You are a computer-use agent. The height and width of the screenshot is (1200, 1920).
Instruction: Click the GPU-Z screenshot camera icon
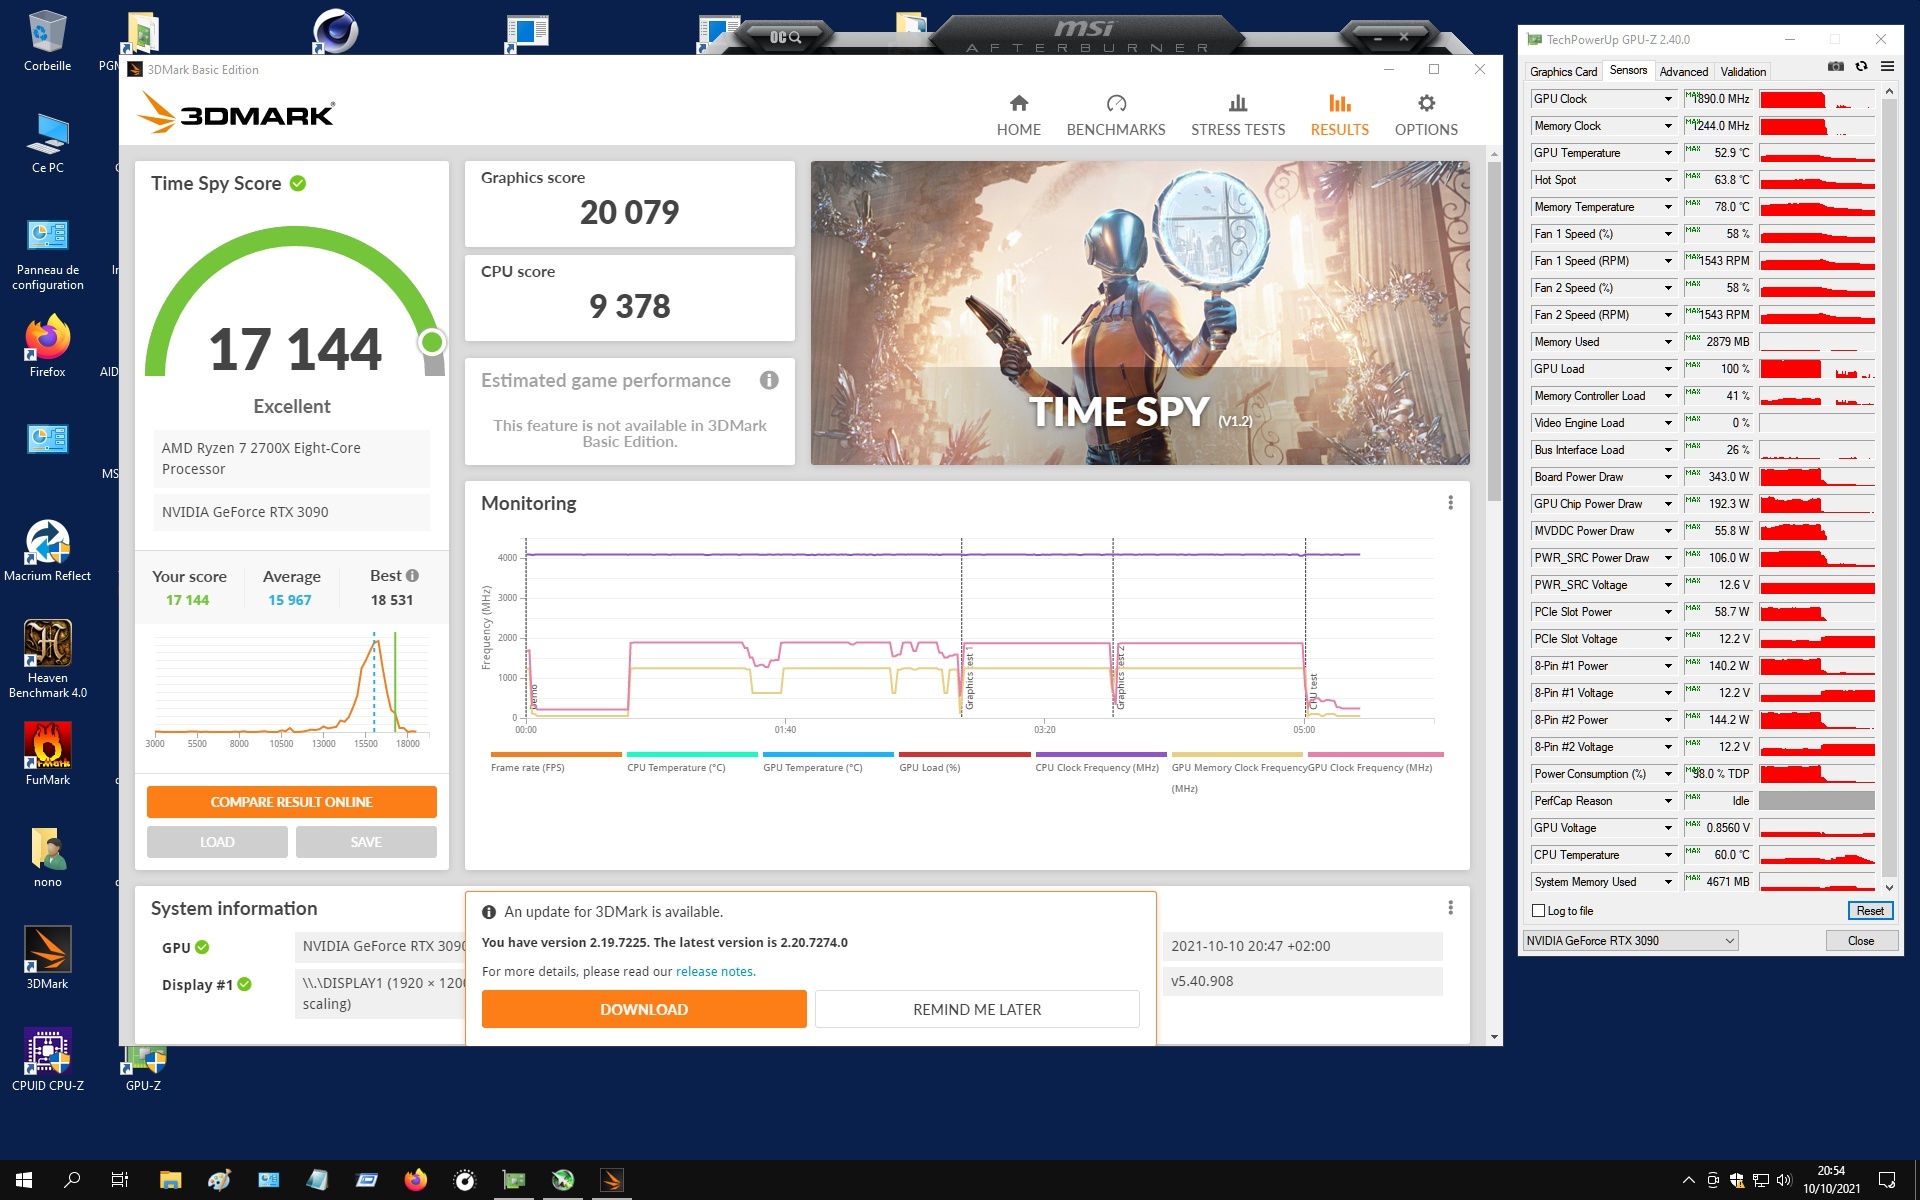pyautogui.click(x=1836, y=67)
